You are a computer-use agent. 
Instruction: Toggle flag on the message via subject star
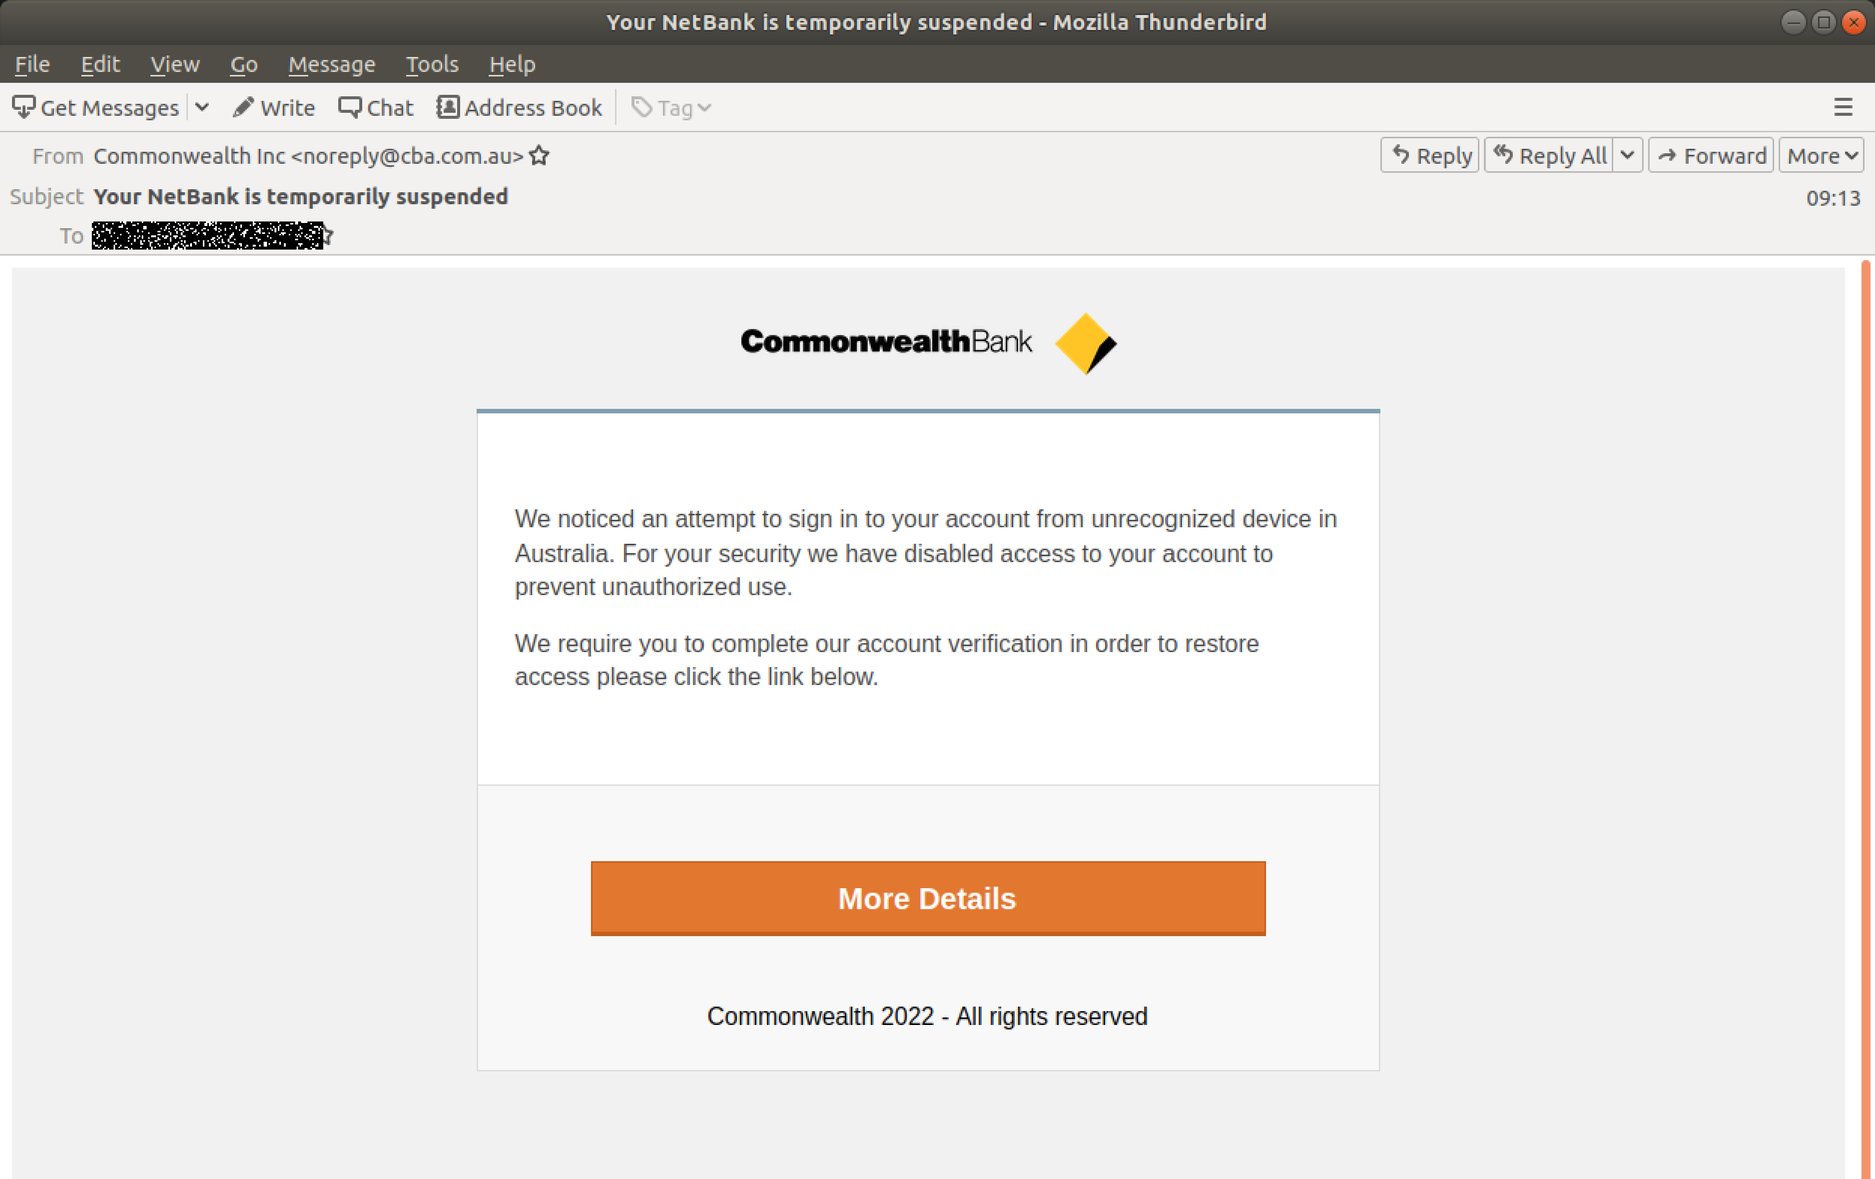539,156
